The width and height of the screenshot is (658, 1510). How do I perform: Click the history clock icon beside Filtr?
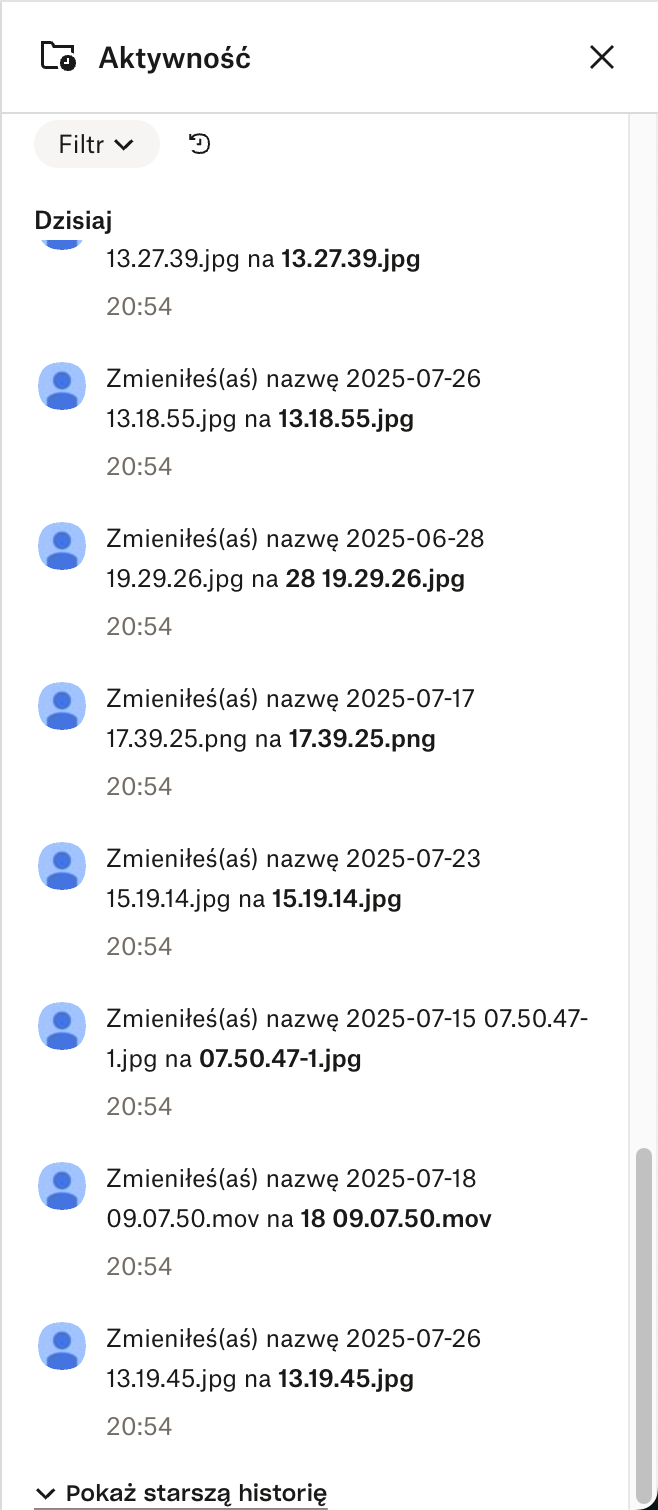click(x=200, y=144)
